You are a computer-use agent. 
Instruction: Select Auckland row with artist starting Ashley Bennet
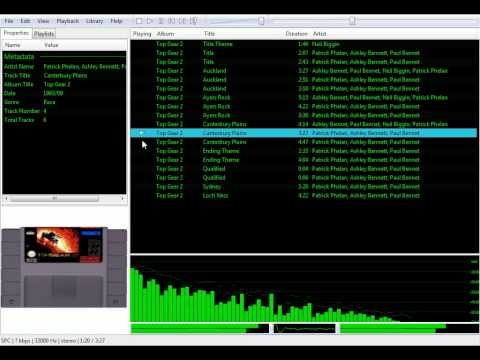click(303, 71)
